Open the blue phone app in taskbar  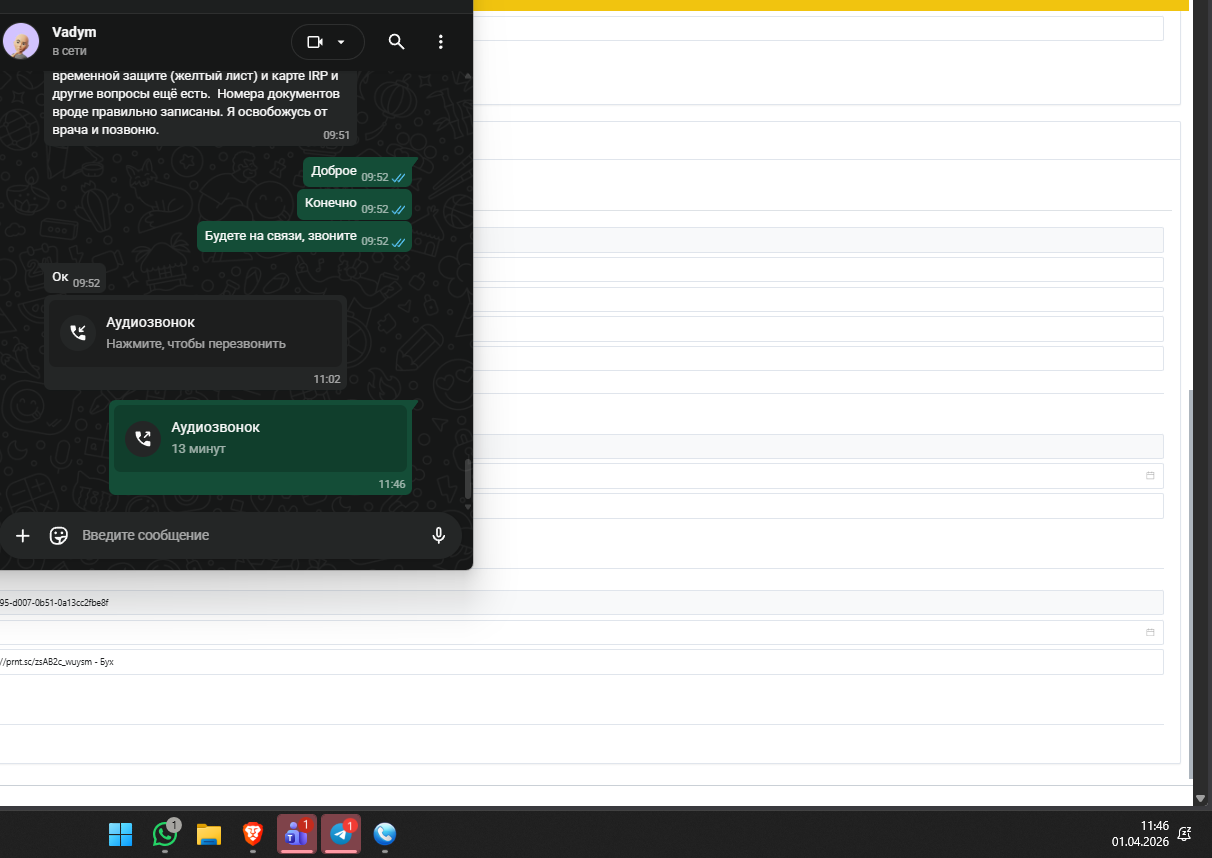[385, 834]
